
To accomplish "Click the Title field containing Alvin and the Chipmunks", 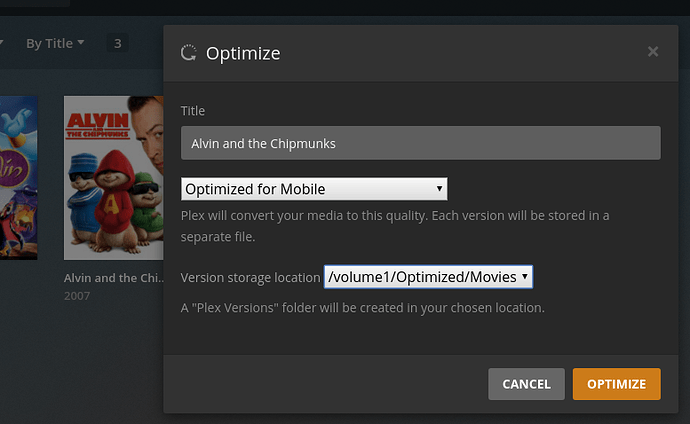I will [420, 143].
